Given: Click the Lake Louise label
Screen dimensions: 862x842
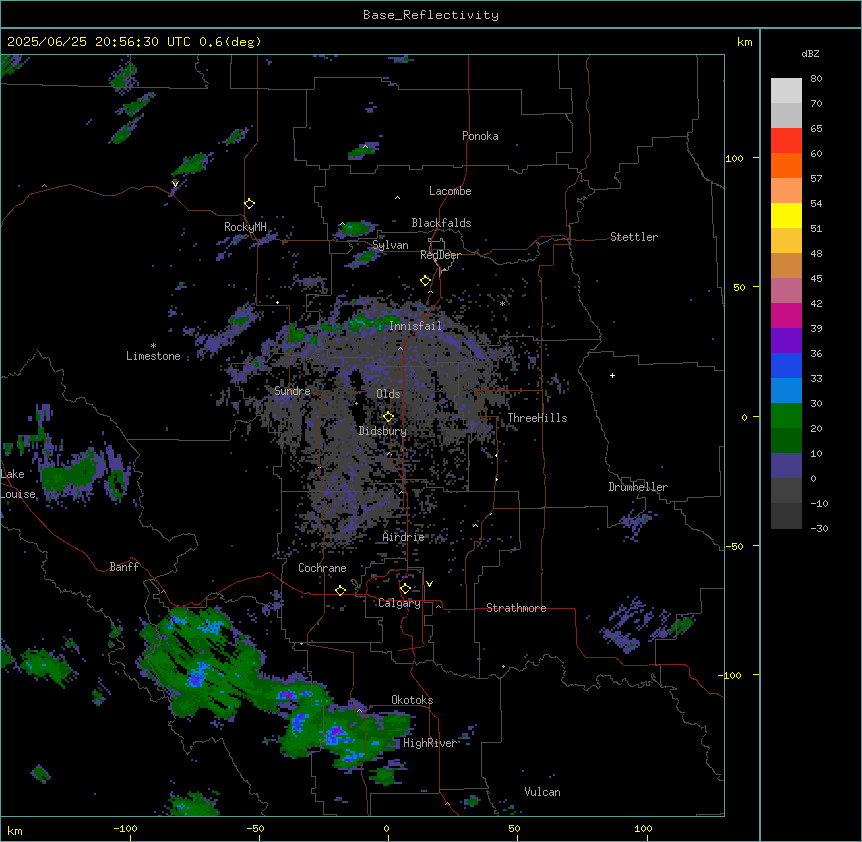Looking at the screenshot, I should pyautogui.click(x=16, y=484).
